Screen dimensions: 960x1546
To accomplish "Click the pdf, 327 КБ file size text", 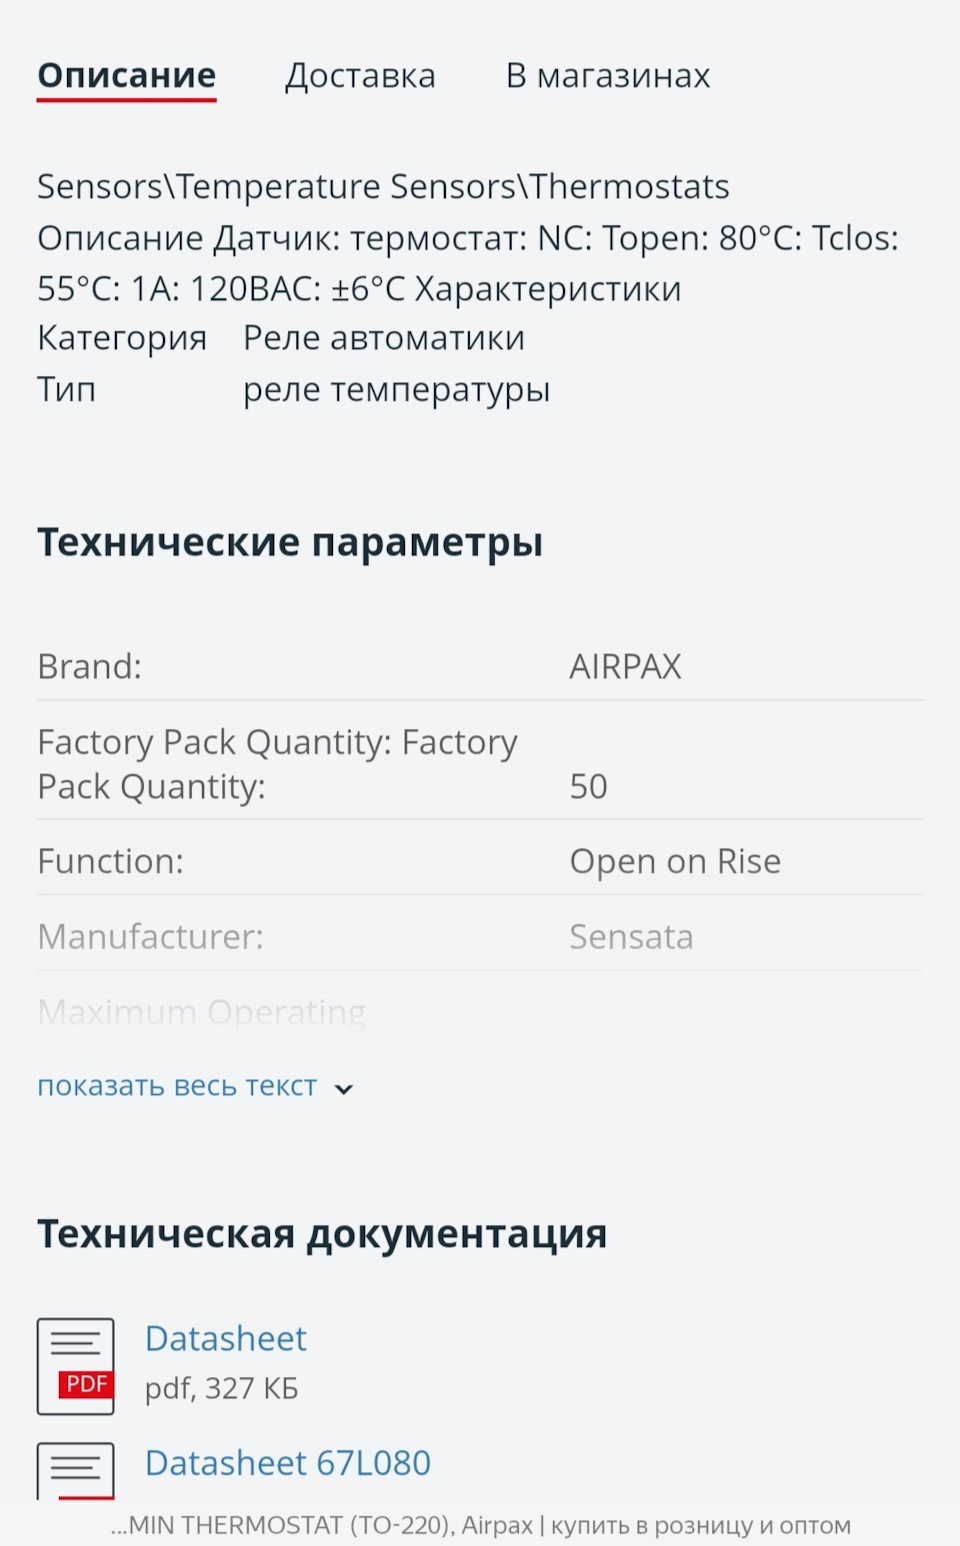I will 222,1389.
